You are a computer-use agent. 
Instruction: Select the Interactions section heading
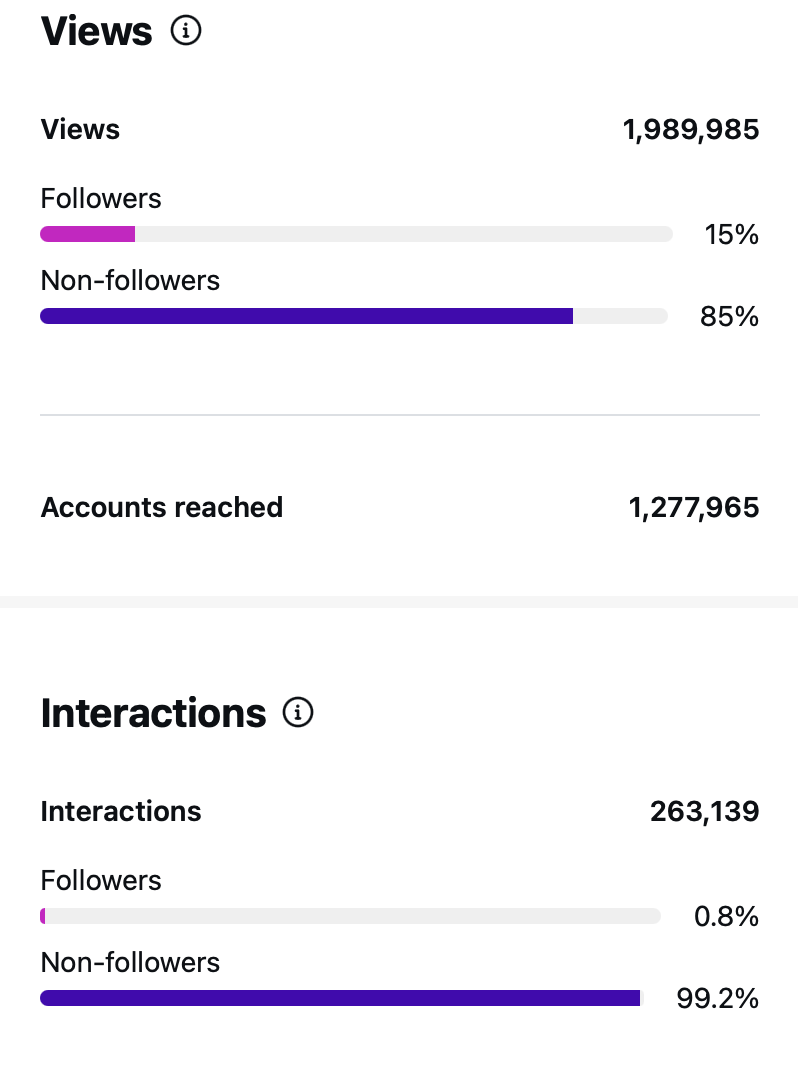[153, 712]
